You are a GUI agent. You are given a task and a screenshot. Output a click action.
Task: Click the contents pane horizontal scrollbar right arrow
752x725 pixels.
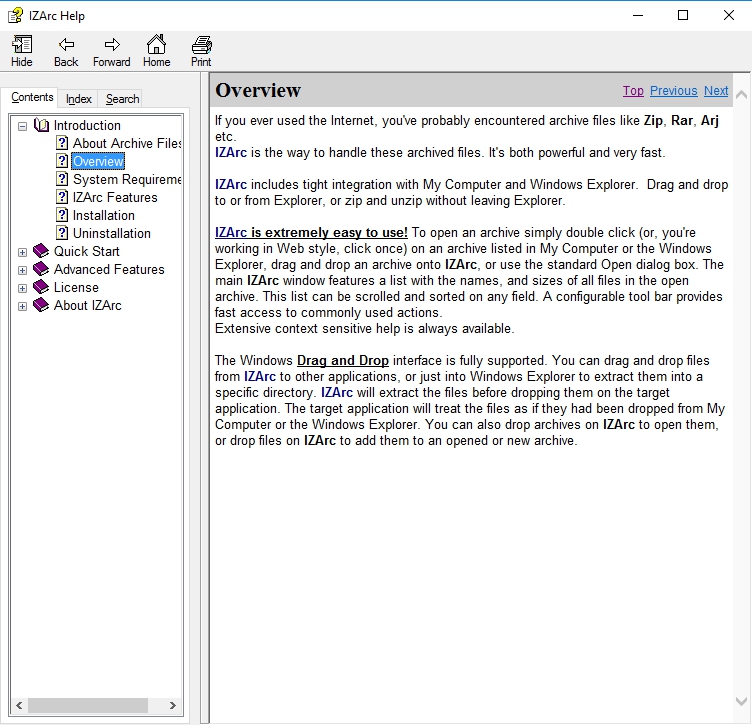[175, 705]
